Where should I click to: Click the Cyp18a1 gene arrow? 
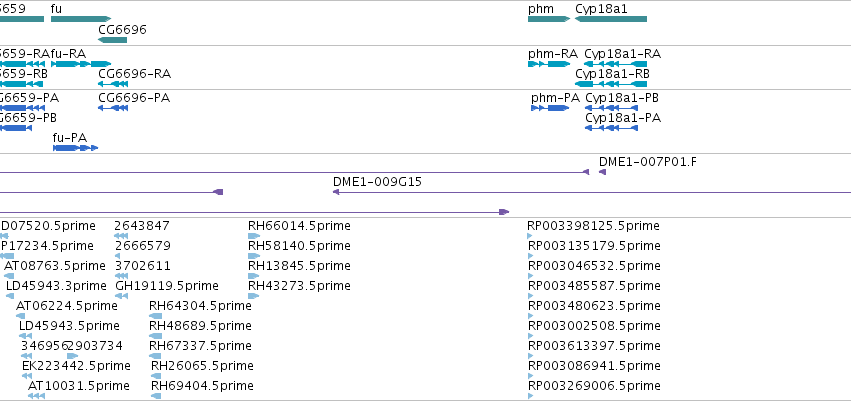tap(611, 19)
